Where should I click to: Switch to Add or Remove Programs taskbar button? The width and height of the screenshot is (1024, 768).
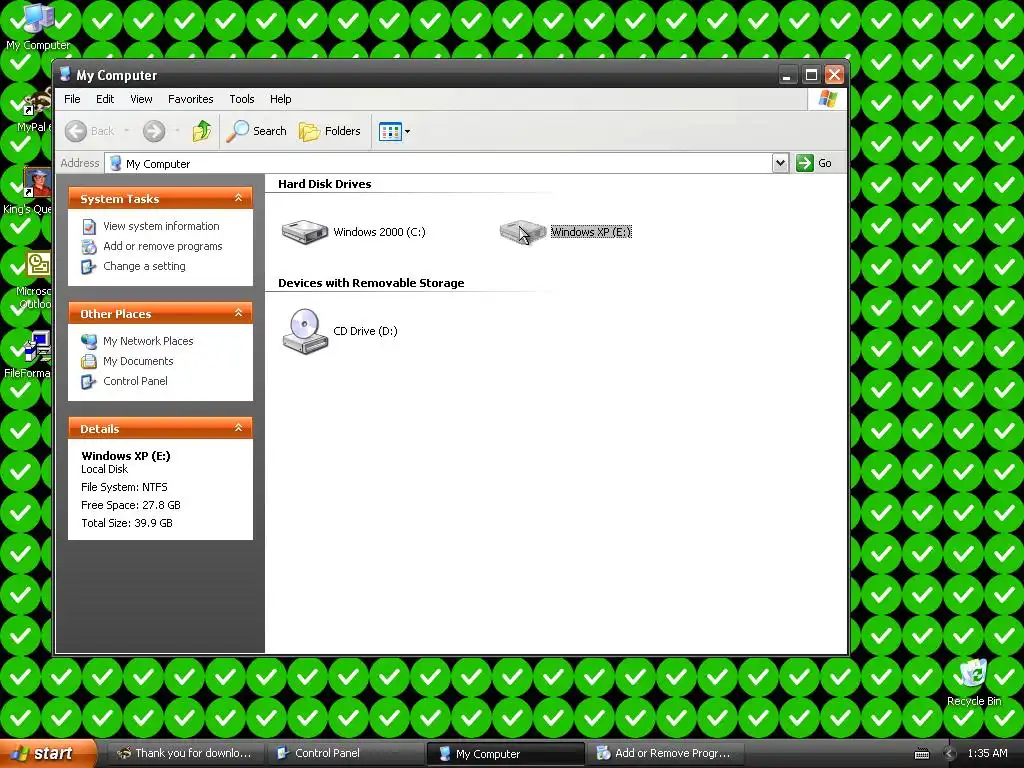tap(665, 753)
